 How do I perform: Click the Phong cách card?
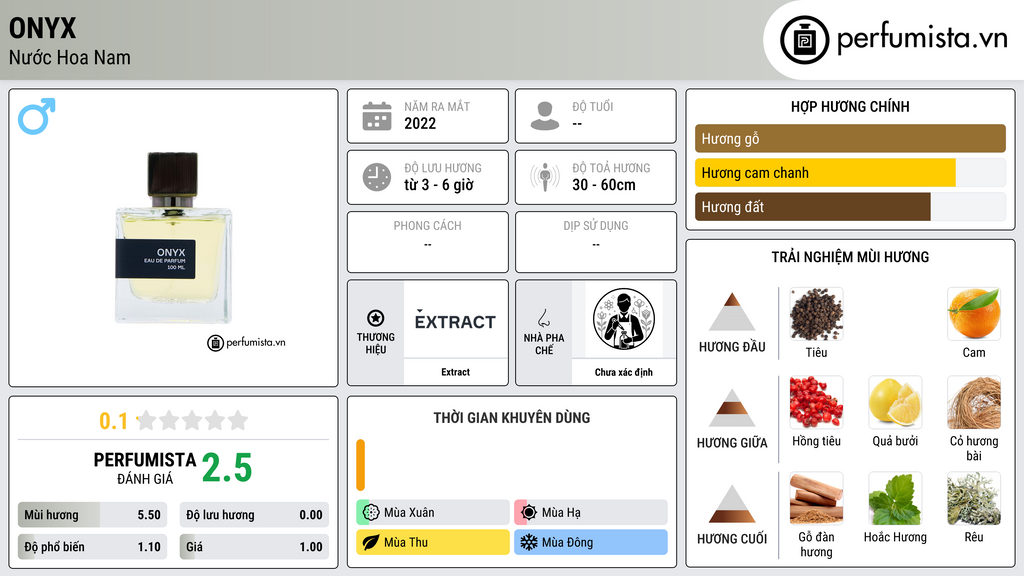point(428,242)
